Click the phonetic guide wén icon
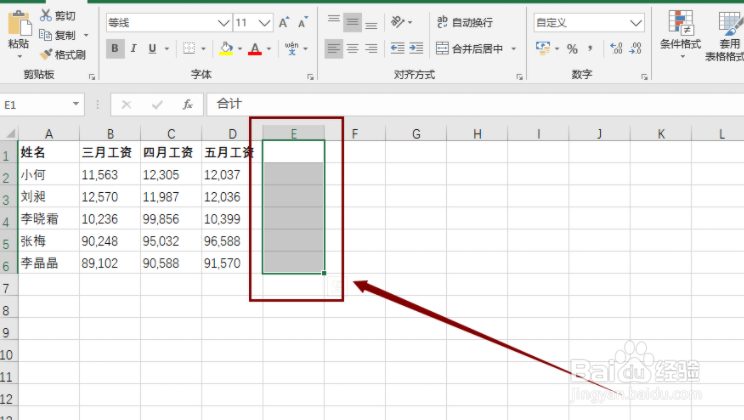 pos(291,48)
